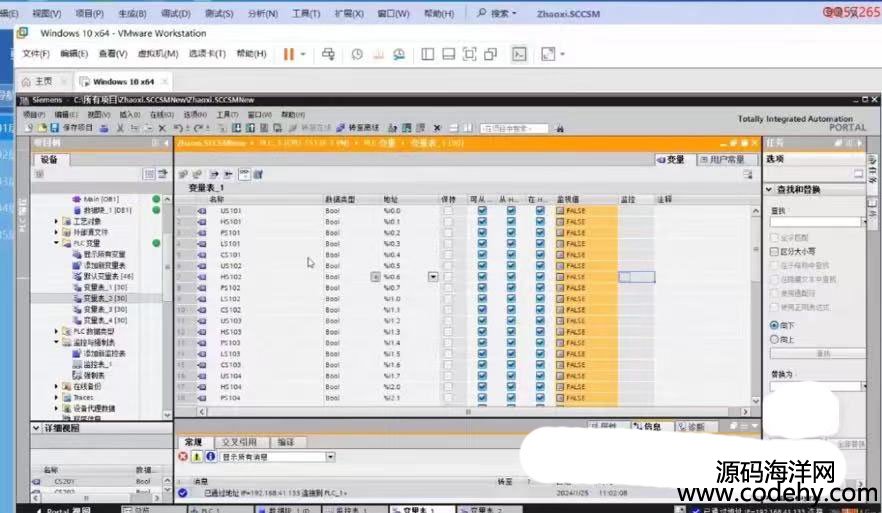Click the undo arrow icon
882x513 pixels.
[178, 128]
